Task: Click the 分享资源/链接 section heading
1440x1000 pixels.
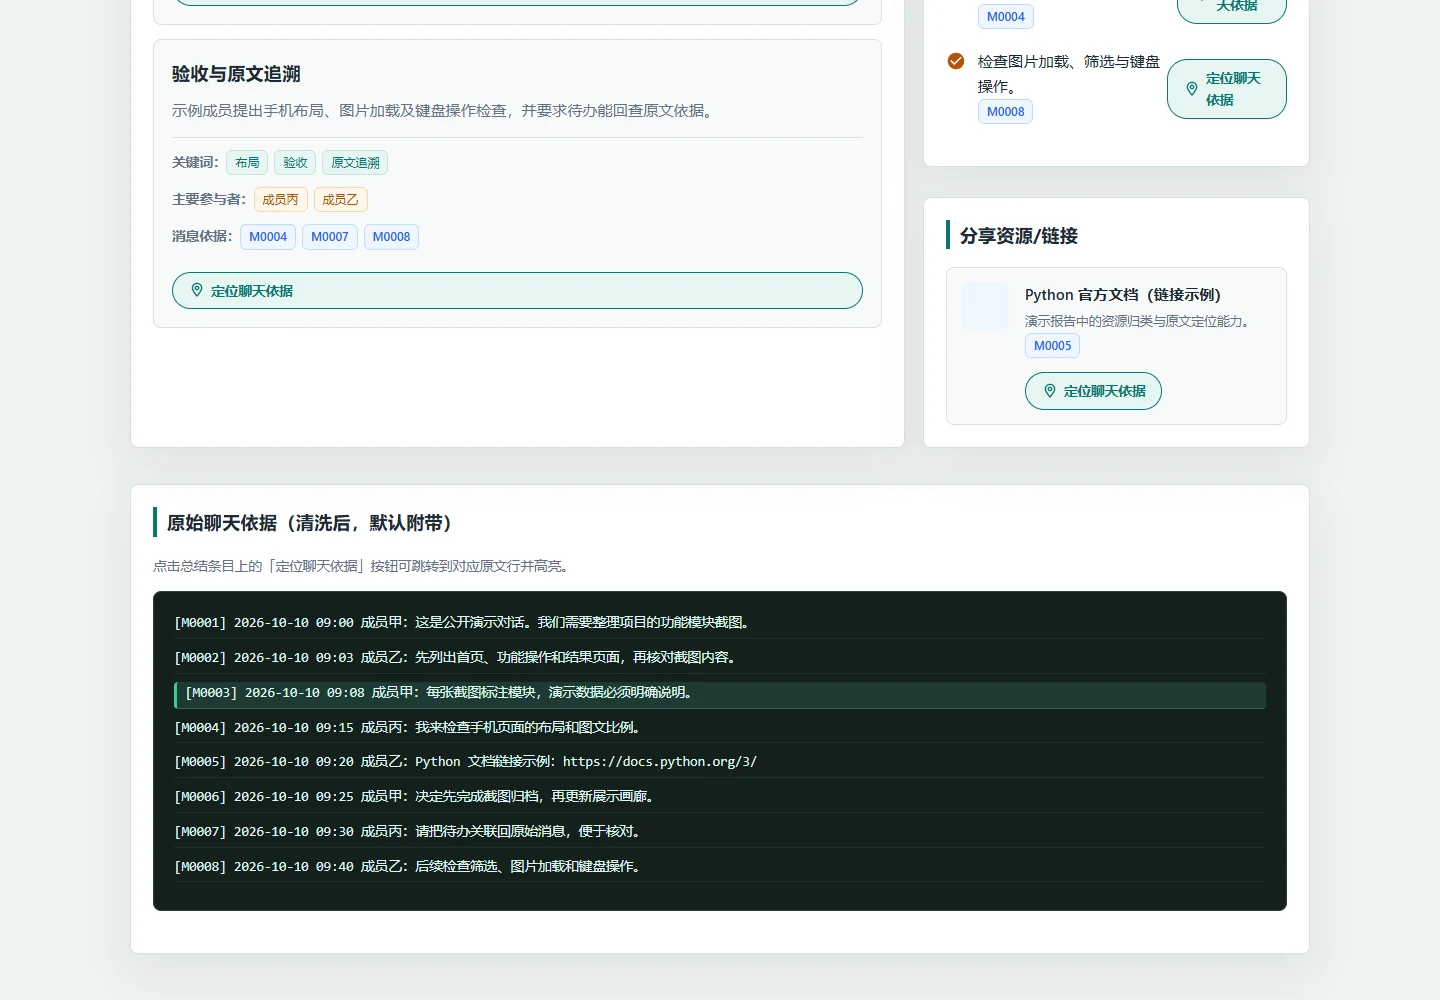Action: pos(1019,236)
